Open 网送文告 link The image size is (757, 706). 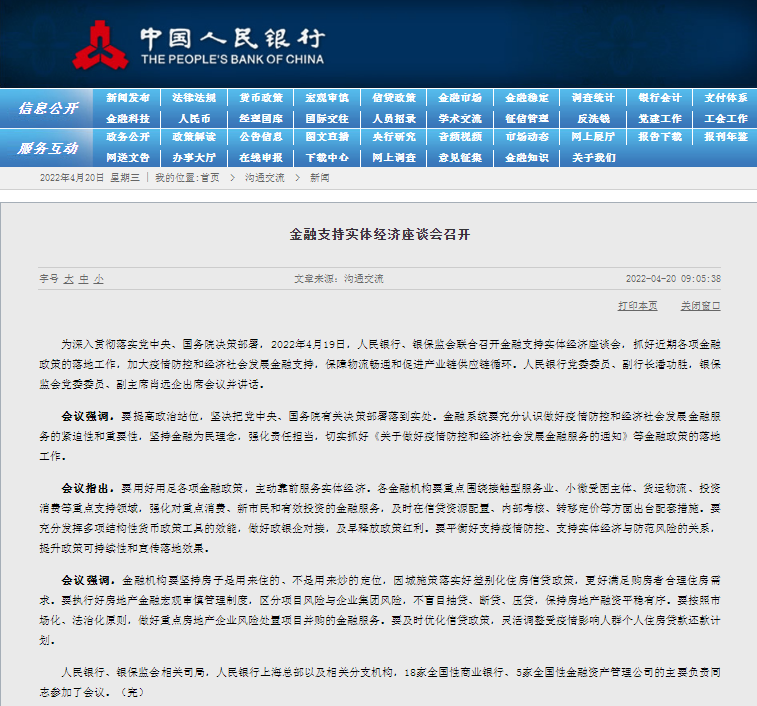pyautogui.click(x=128, y=158)
